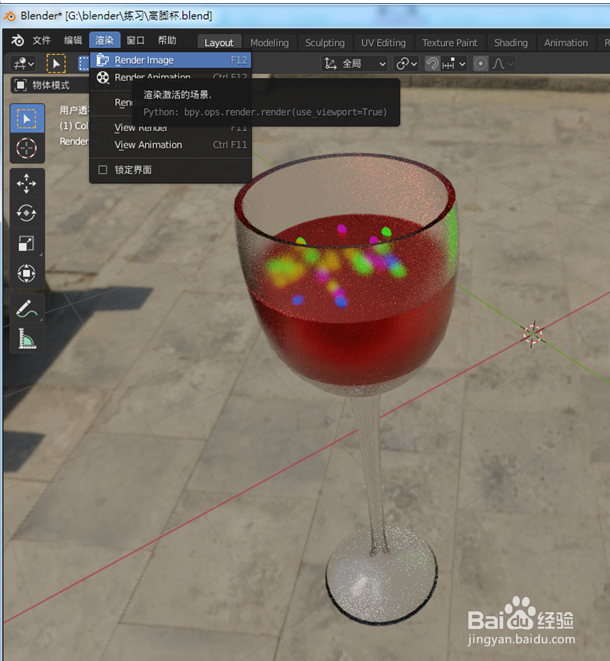610x661 pixels.
Task: Open the snap element dropdown
Action: tap(454, 64)
